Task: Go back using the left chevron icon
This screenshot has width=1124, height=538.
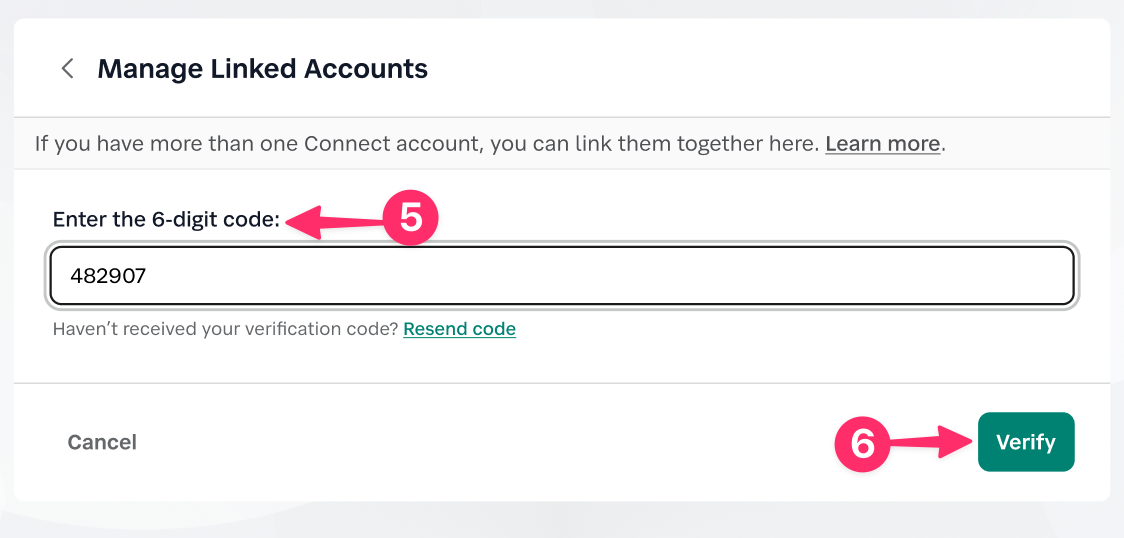Action: coord(68,69)
